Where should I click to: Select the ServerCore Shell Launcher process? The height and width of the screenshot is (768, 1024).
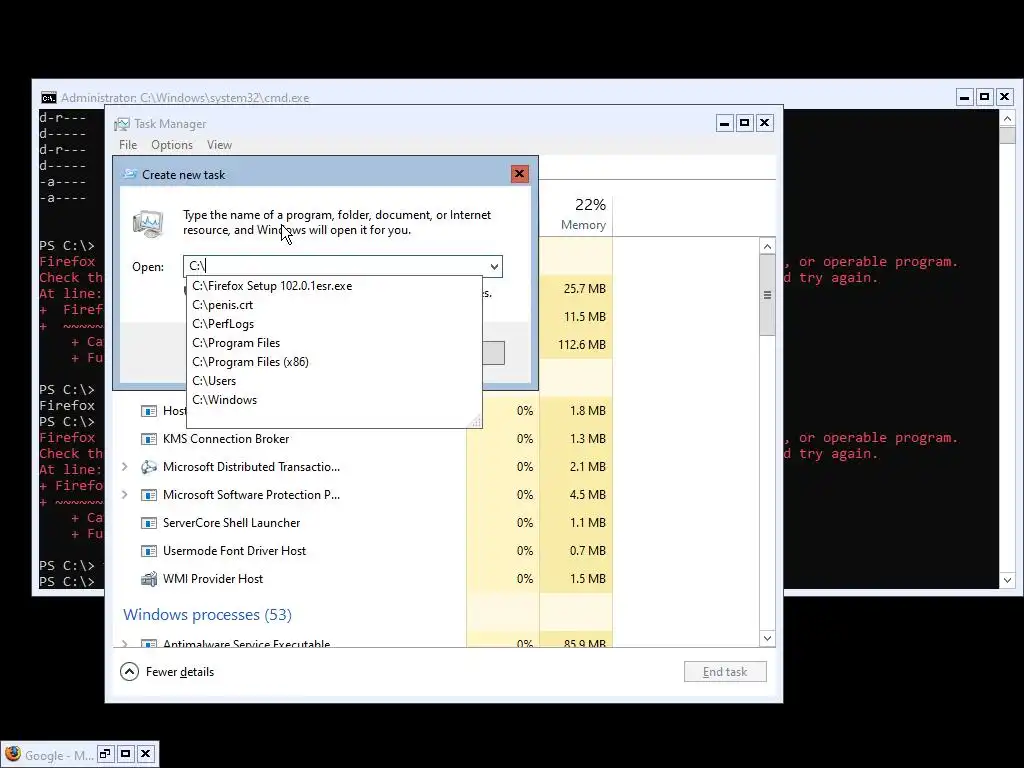pos(231,523)
